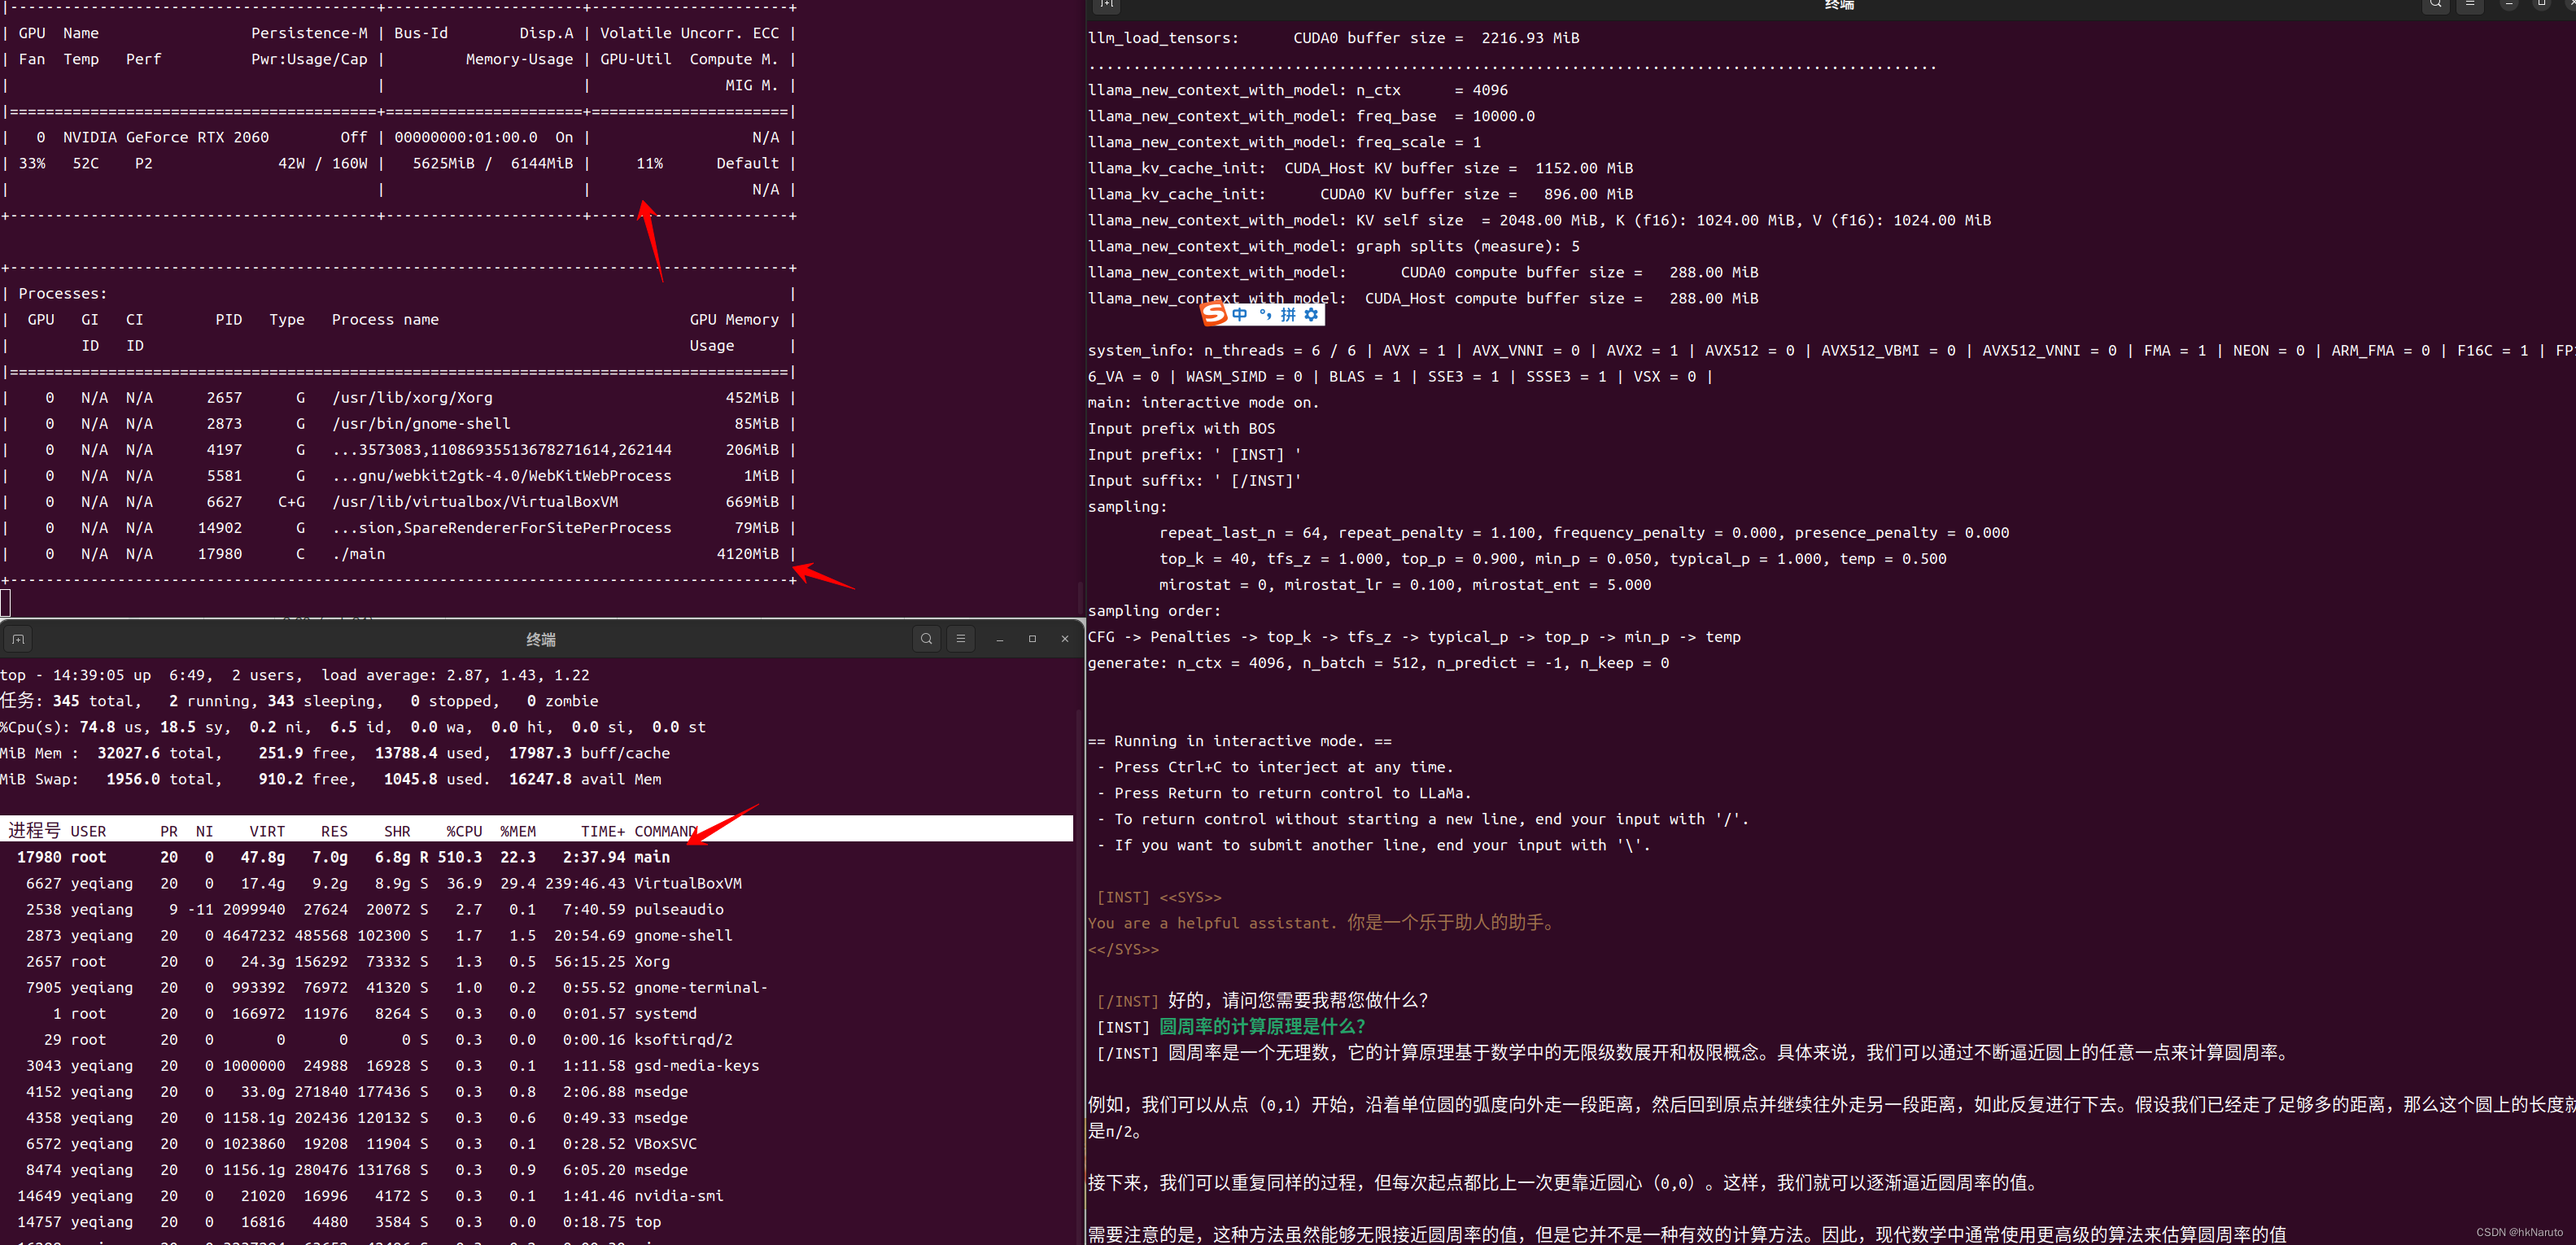Click the 进程号 column header in top

click(x=34, y=830)
